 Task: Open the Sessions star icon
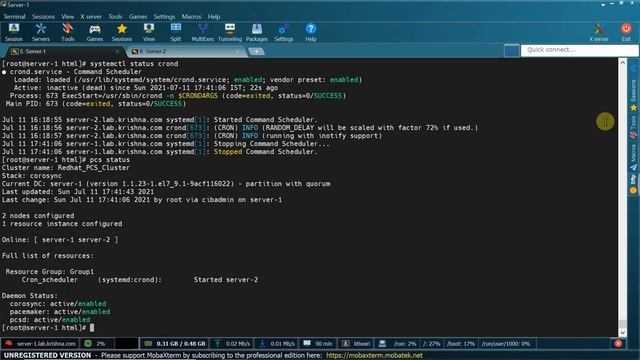[x=122, y=32]
